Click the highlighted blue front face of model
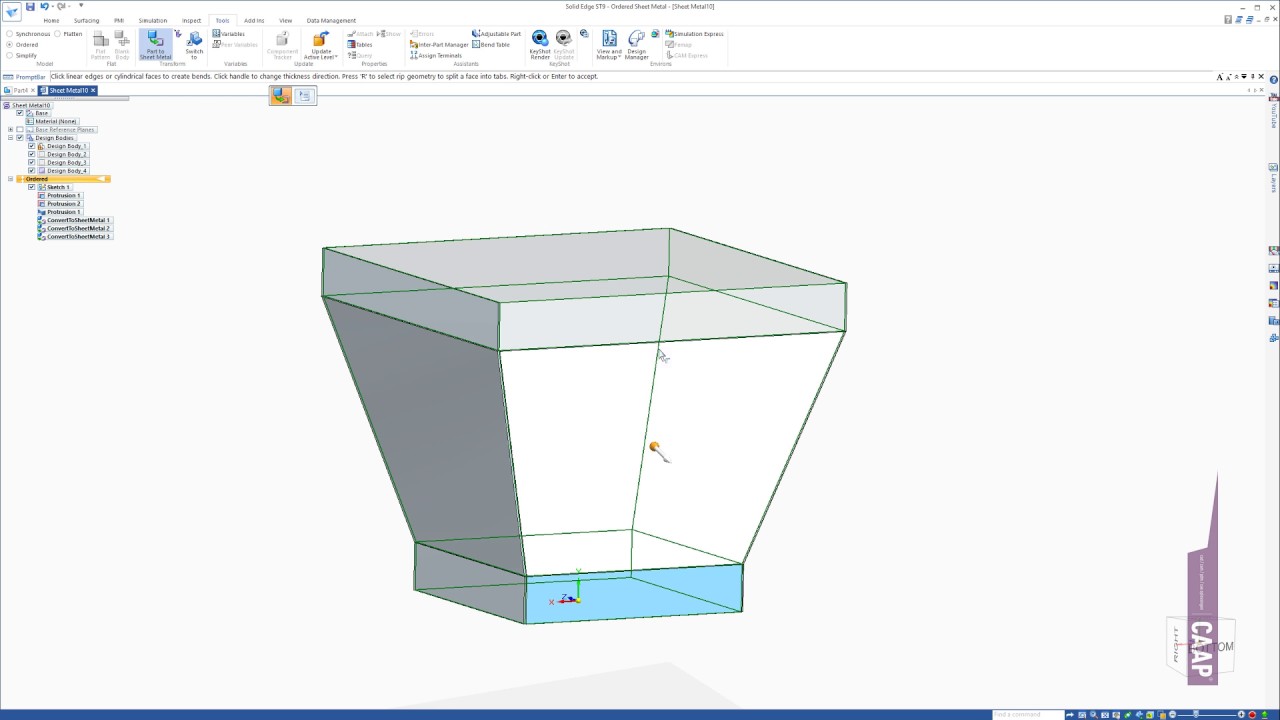 click(x=635, y=594)
